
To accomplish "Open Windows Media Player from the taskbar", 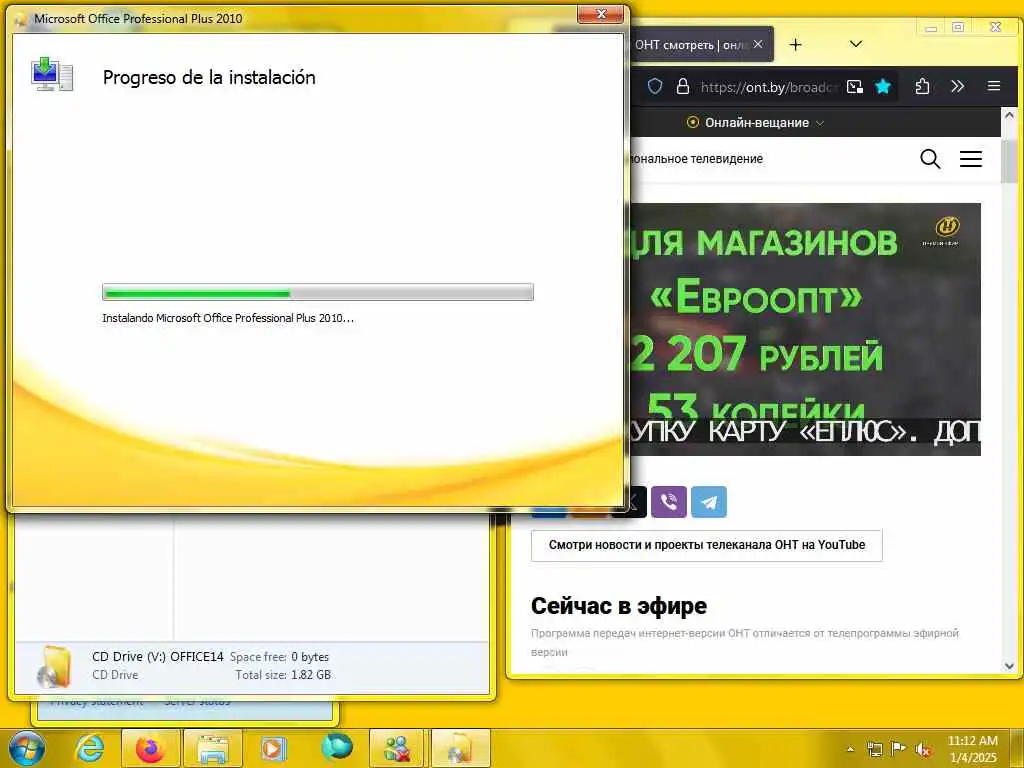I will coord(274,748).
